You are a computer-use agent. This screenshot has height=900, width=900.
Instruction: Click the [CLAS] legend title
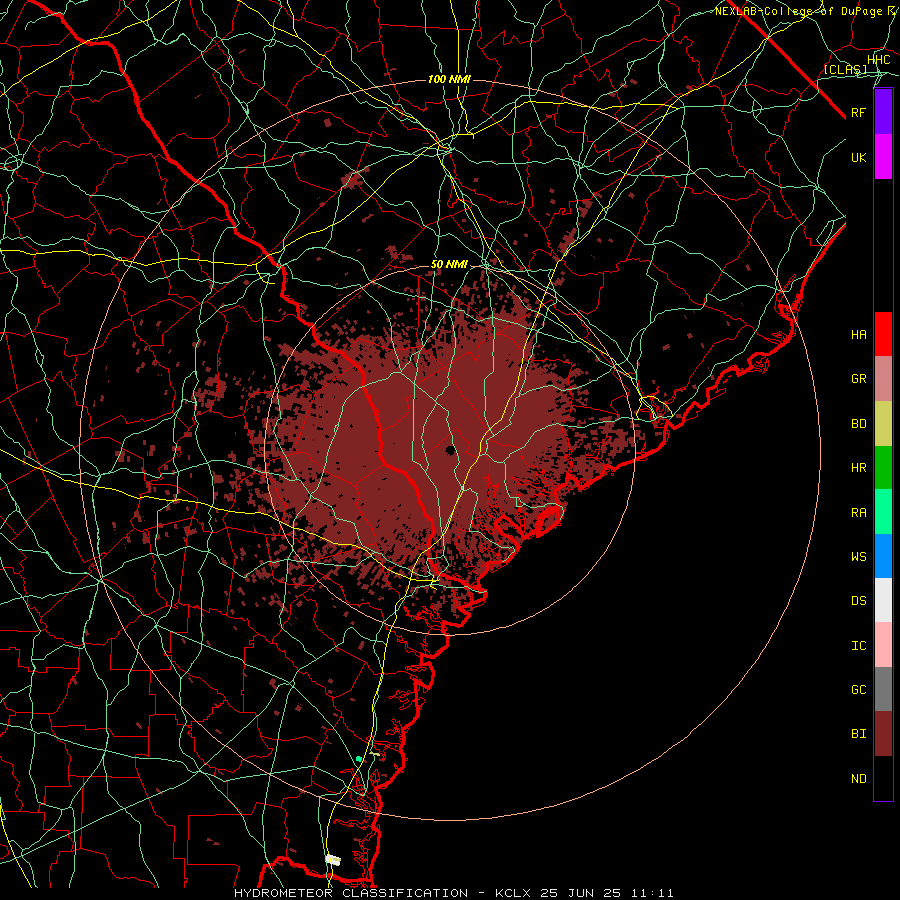[x=845, y=70]
